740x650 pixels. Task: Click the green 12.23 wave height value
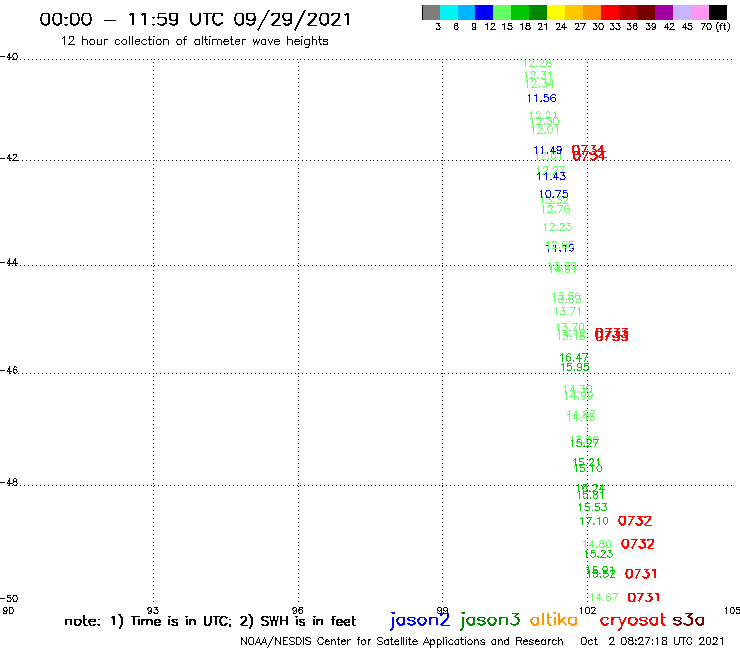tap(557, 227)
